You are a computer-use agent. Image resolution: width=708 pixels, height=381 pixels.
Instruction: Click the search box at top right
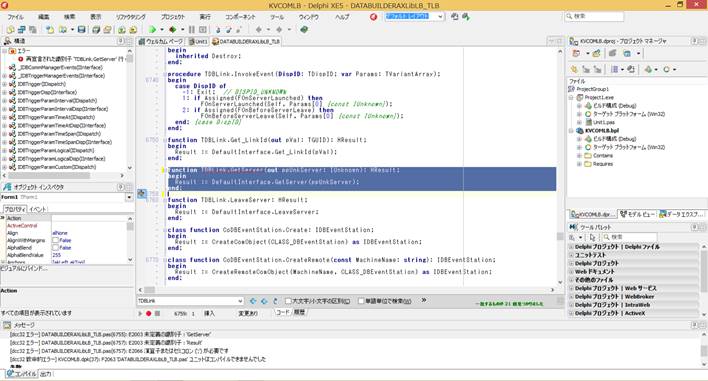point(594,16)
